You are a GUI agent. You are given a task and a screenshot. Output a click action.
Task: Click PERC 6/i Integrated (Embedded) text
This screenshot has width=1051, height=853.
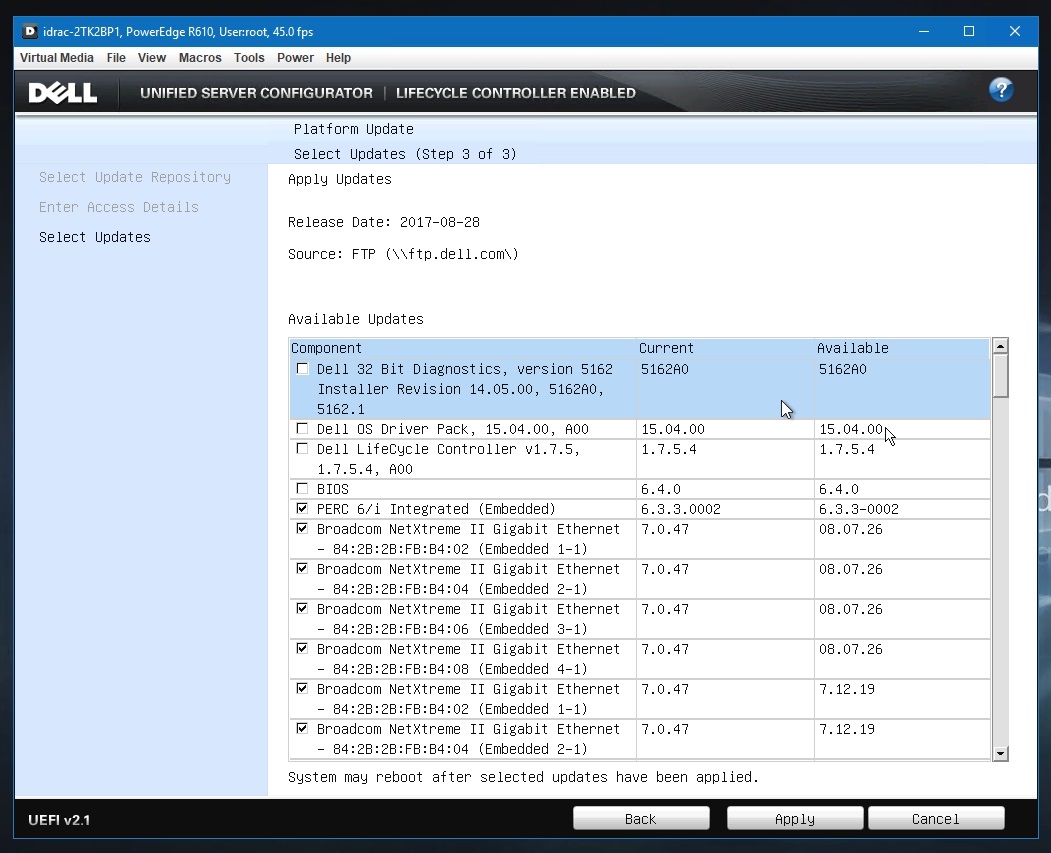(436, 509)
